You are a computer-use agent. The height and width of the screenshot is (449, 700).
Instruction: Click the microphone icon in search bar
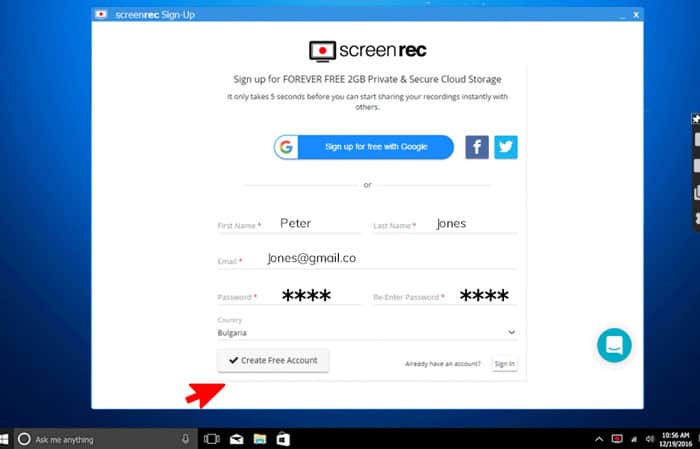pos(185,439)
